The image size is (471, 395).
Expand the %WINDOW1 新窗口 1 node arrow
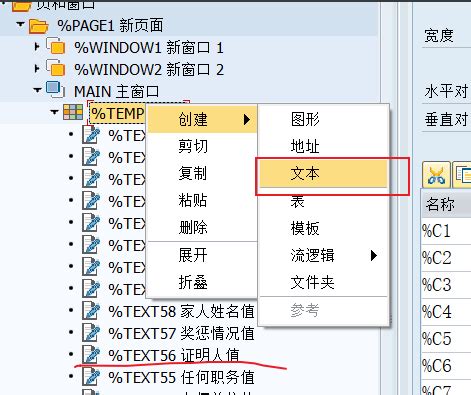pos(37,46)
